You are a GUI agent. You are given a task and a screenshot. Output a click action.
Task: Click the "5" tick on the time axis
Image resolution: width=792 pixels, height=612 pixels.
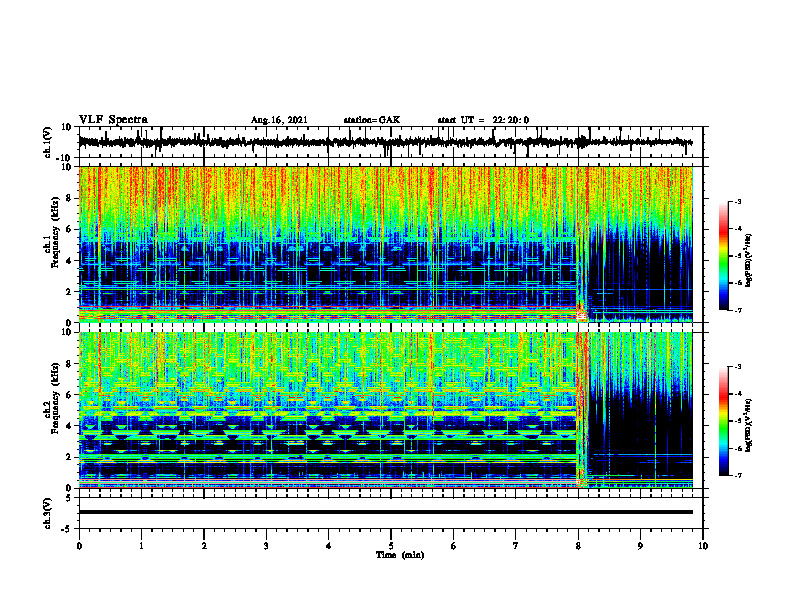tap(391, 546)
